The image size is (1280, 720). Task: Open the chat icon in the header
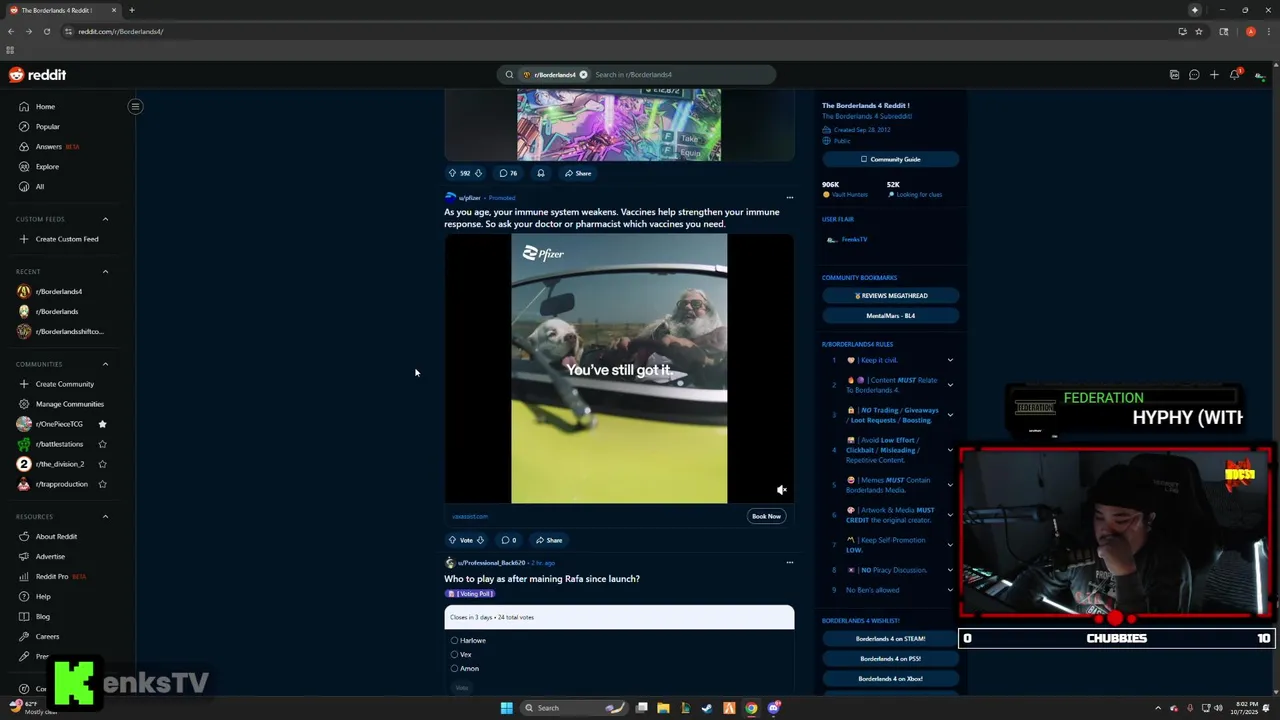pos(1194,75)
